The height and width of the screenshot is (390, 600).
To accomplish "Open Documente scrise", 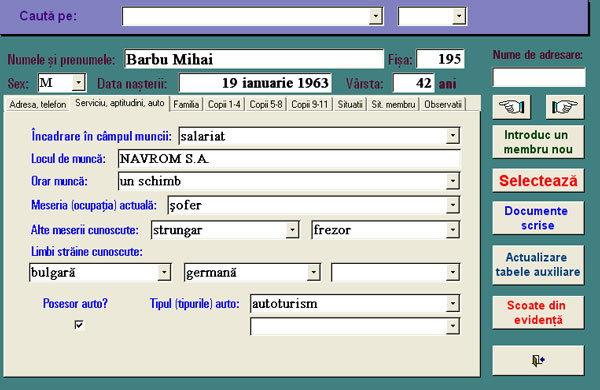I will coord(538,218).
